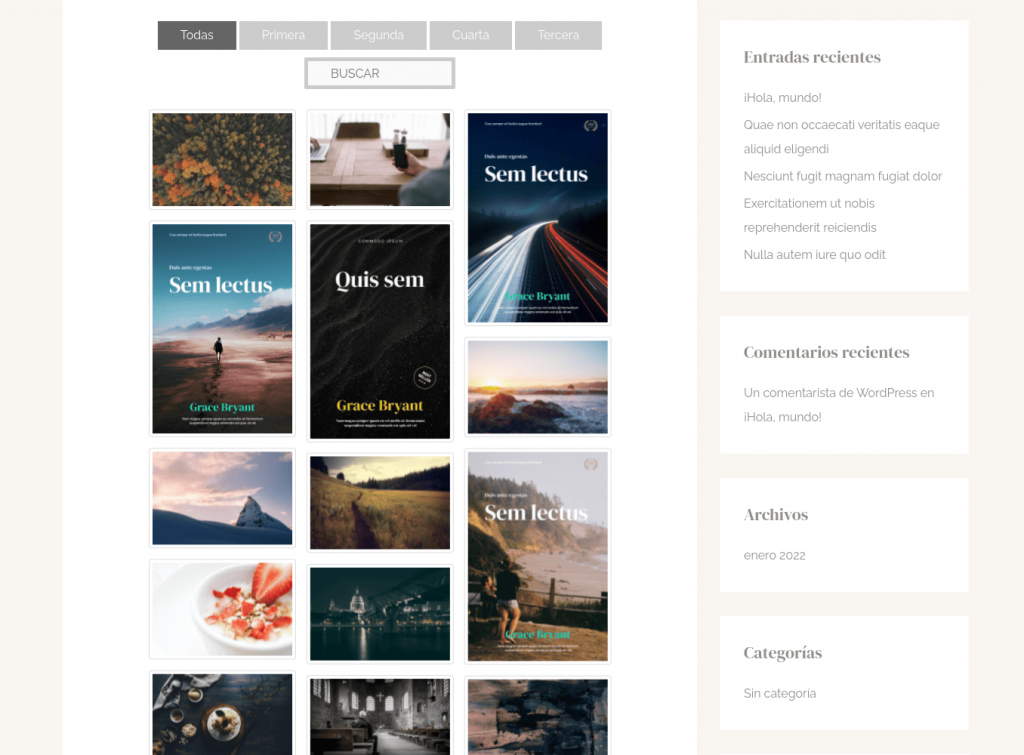This screenshot has width=1024, height=755.
Task: Click the Entradas recientes heading
Action: (812, 57)
